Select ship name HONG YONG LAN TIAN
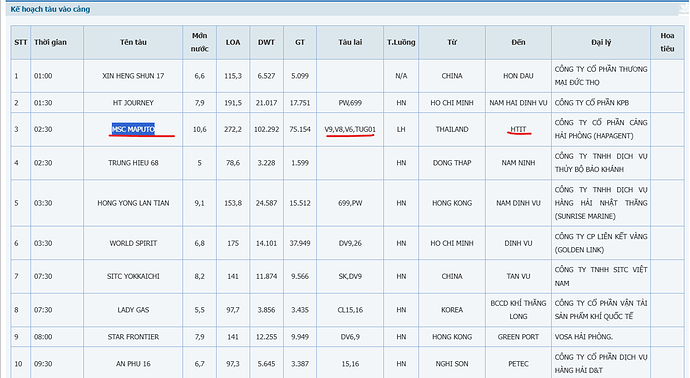Viewport: 690px width, 378px height. (x=133, y=203)
